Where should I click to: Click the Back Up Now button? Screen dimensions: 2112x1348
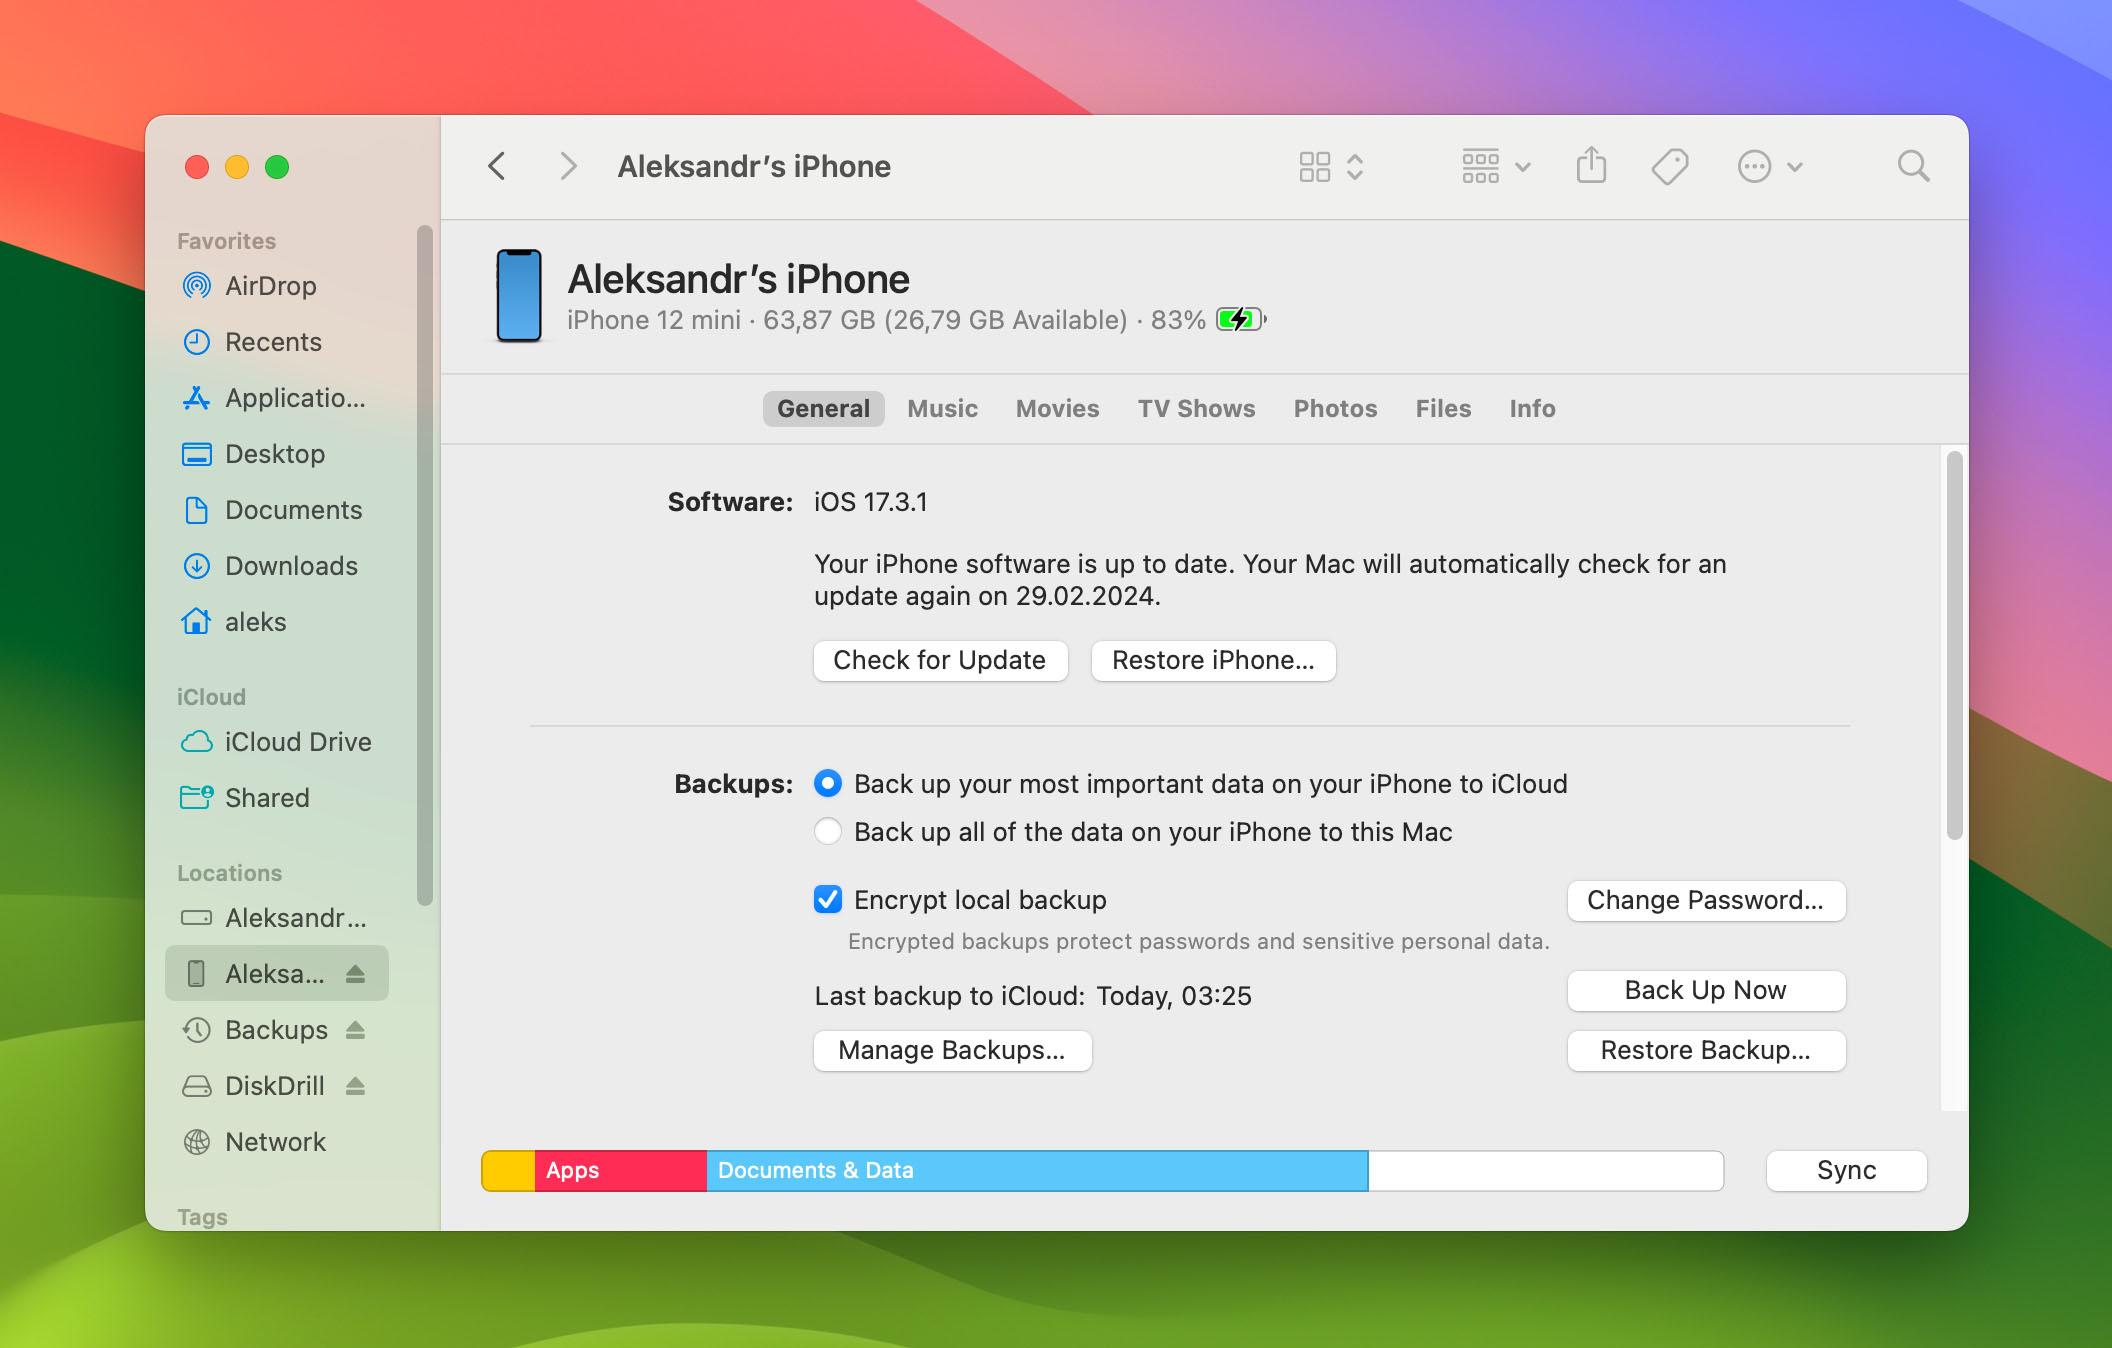(1706, 991)
